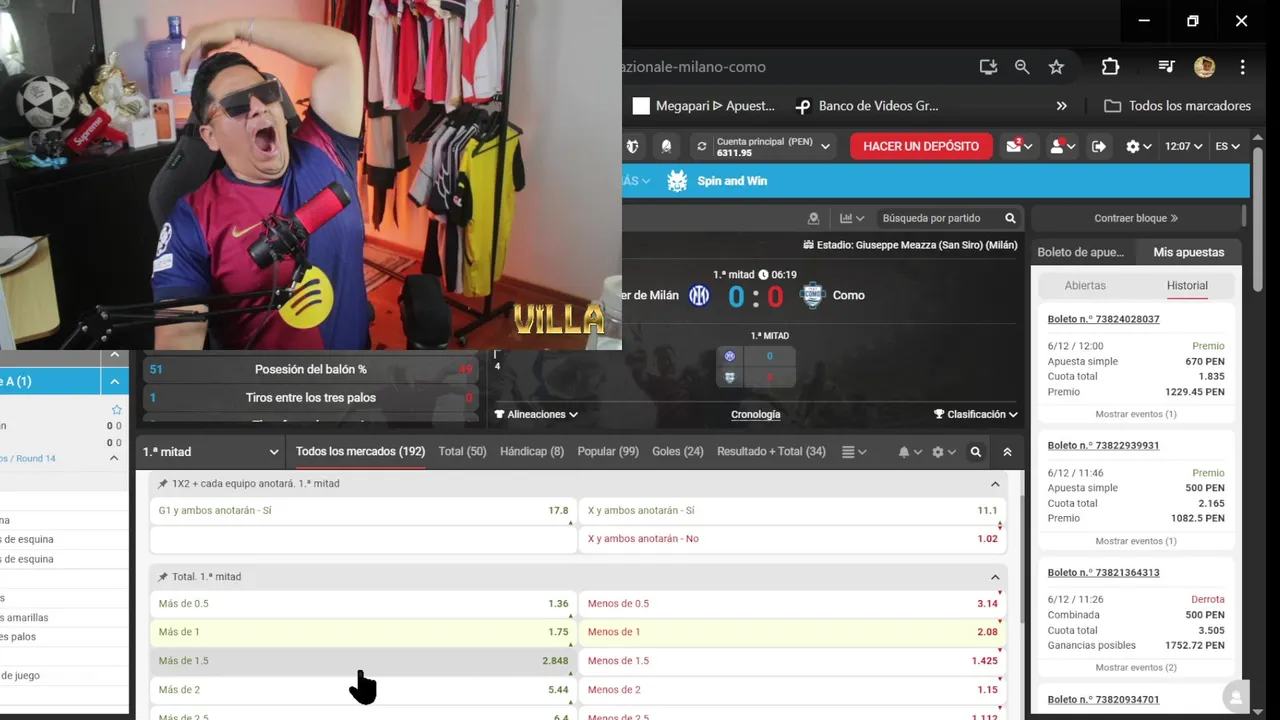Screen dimensions: 1280x720
Task: Select the Historial tab
Action: tap(1187, 285)
